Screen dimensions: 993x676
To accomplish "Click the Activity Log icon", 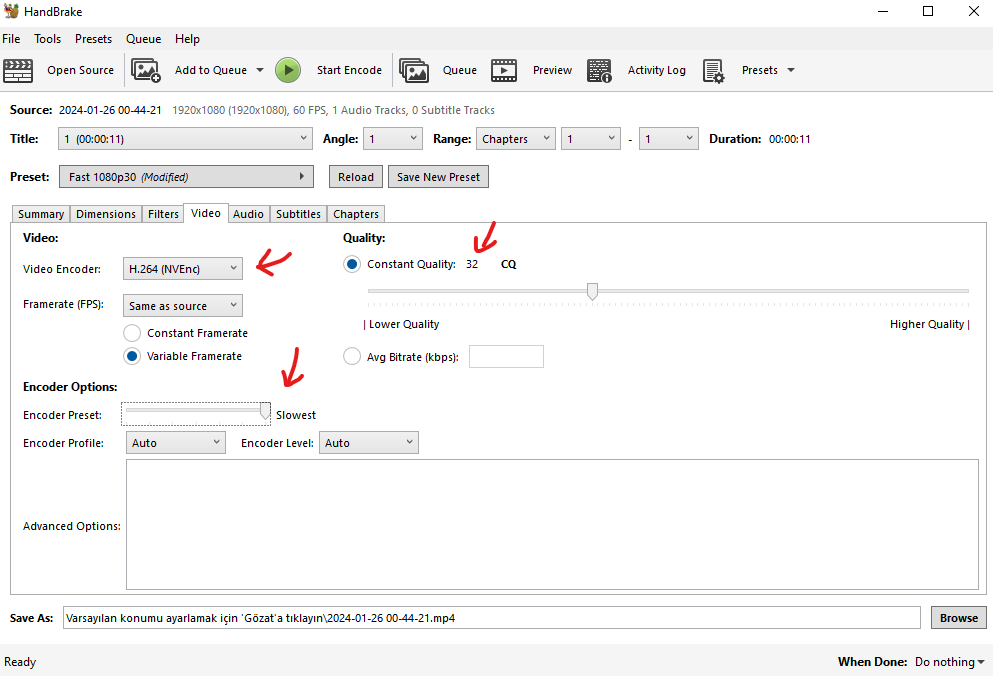I will tap(599, 70).
